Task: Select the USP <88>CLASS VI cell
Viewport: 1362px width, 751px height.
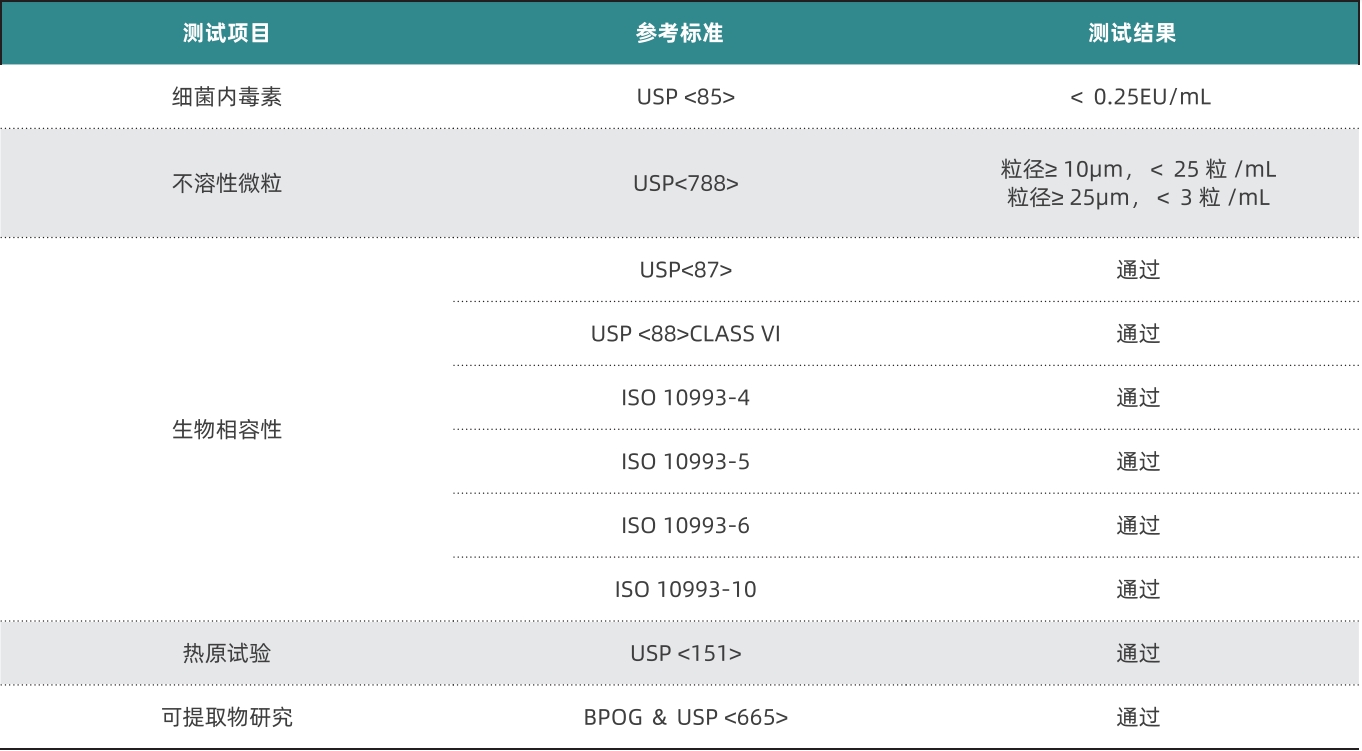Action: [x=686, y=333]
